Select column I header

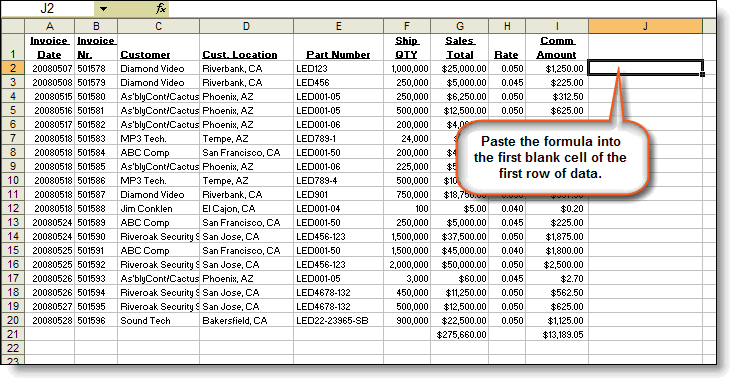(557, 26)
